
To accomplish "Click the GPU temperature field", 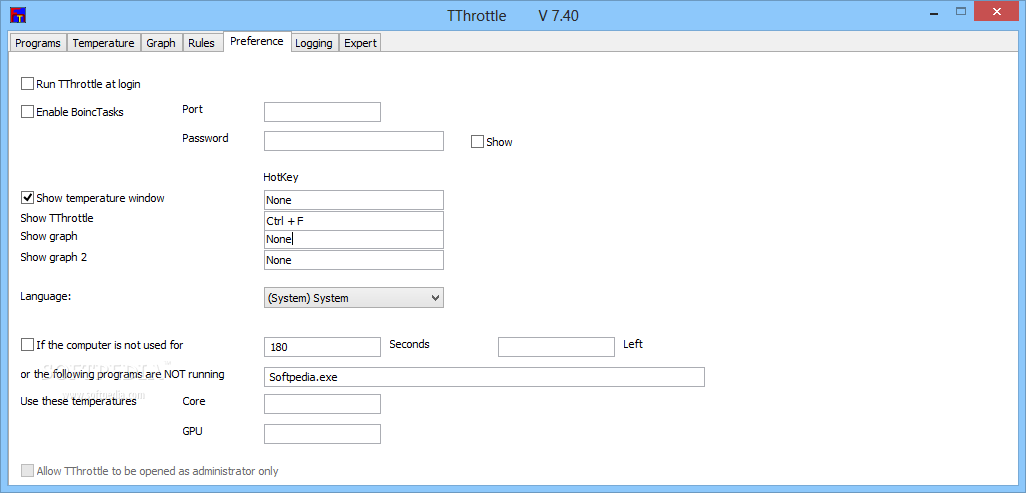I will pyautogui.click(x=322, y=434).
